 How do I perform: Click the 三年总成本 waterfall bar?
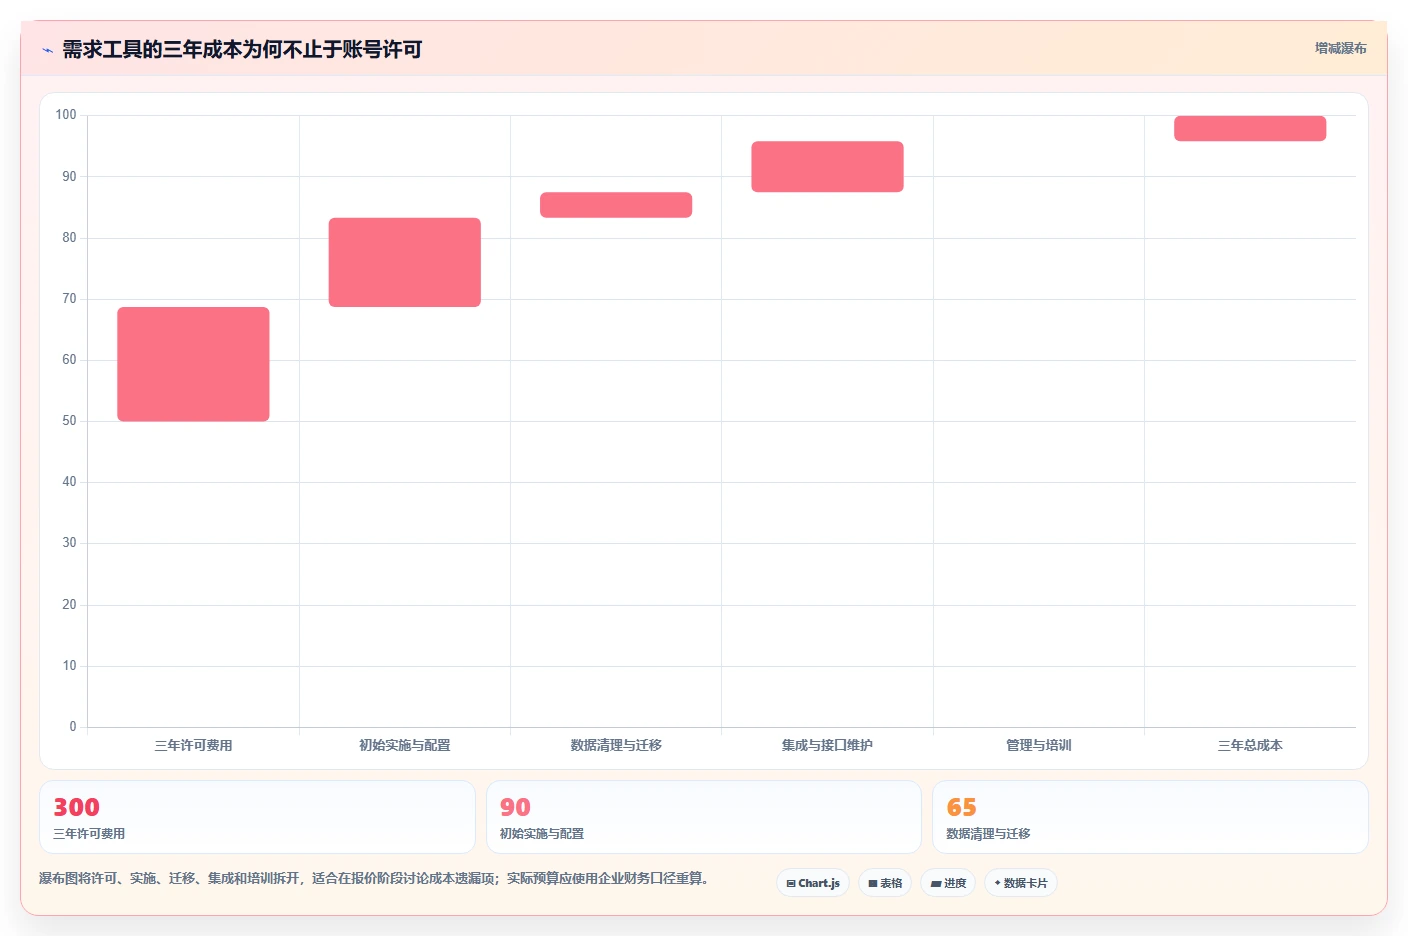pyautogui.click(x=1250, y=128)
